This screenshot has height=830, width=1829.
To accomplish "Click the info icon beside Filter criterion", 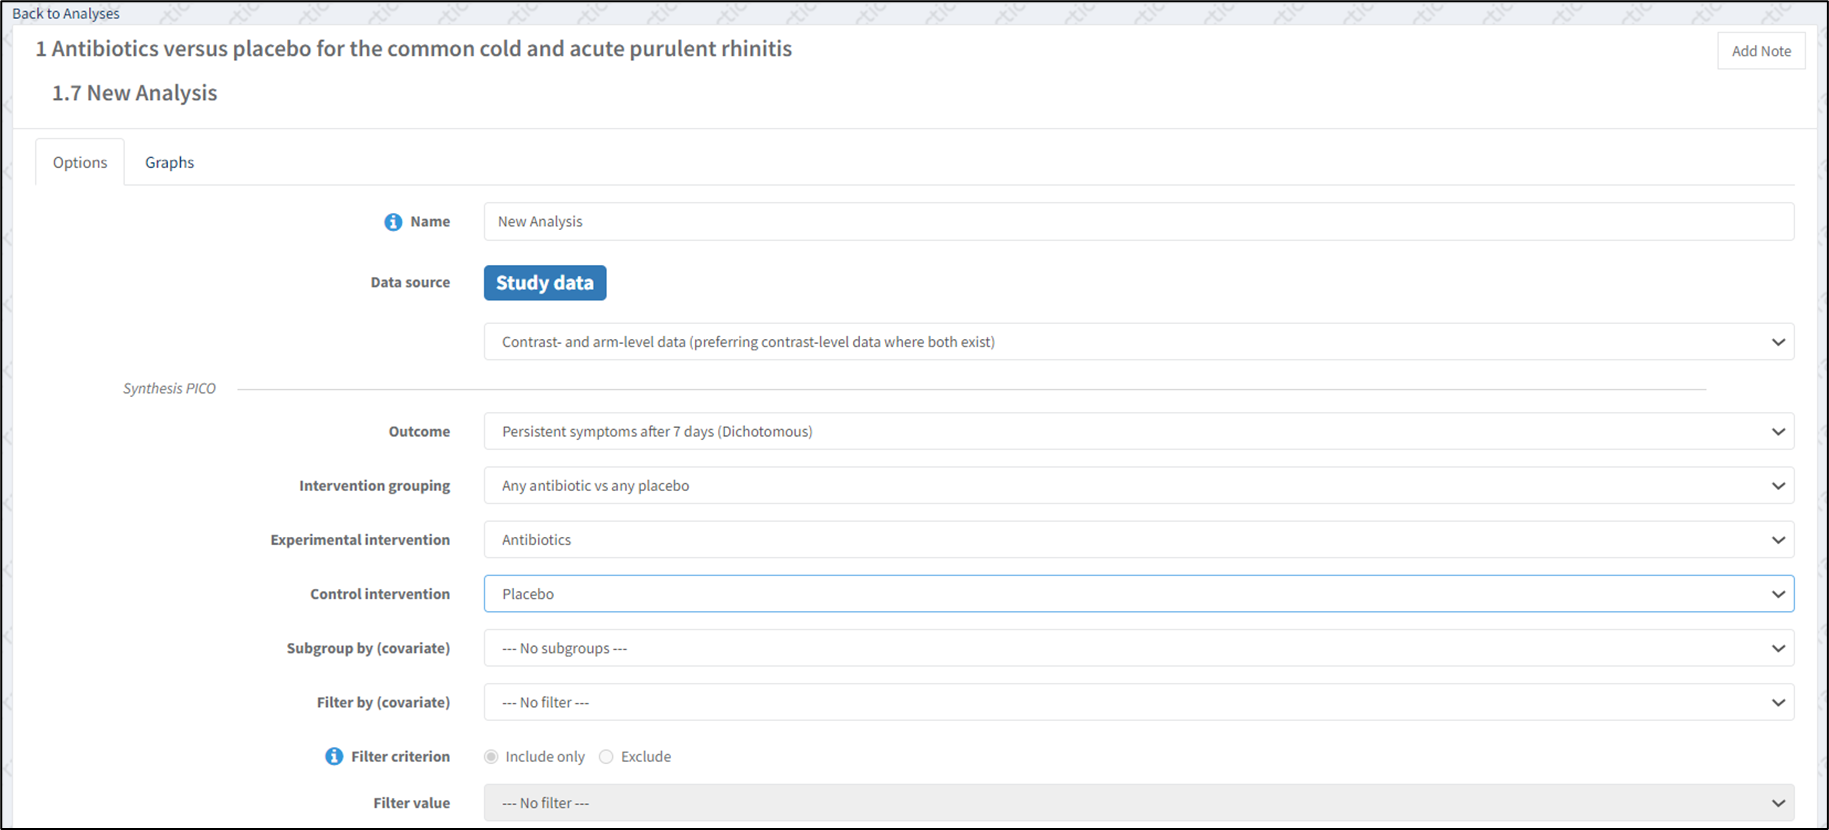I will pos(334,757).
